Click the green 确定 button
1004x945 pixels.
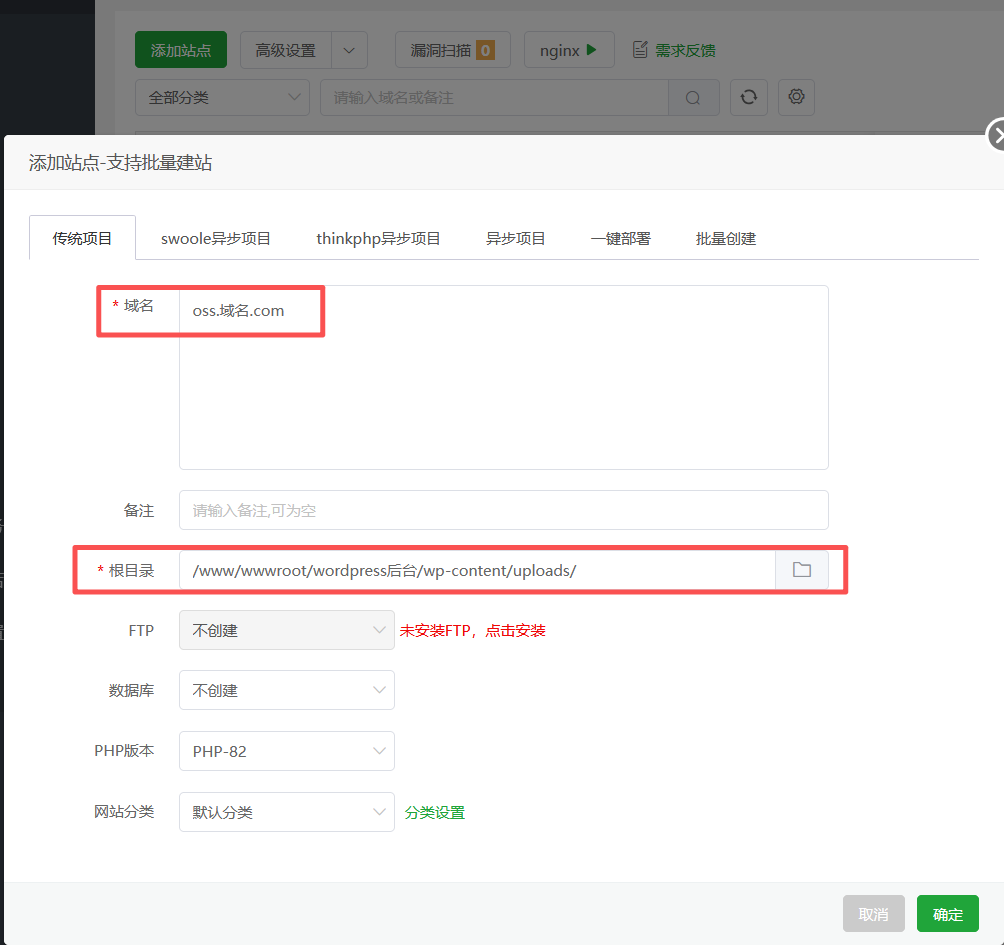(947, 914)
